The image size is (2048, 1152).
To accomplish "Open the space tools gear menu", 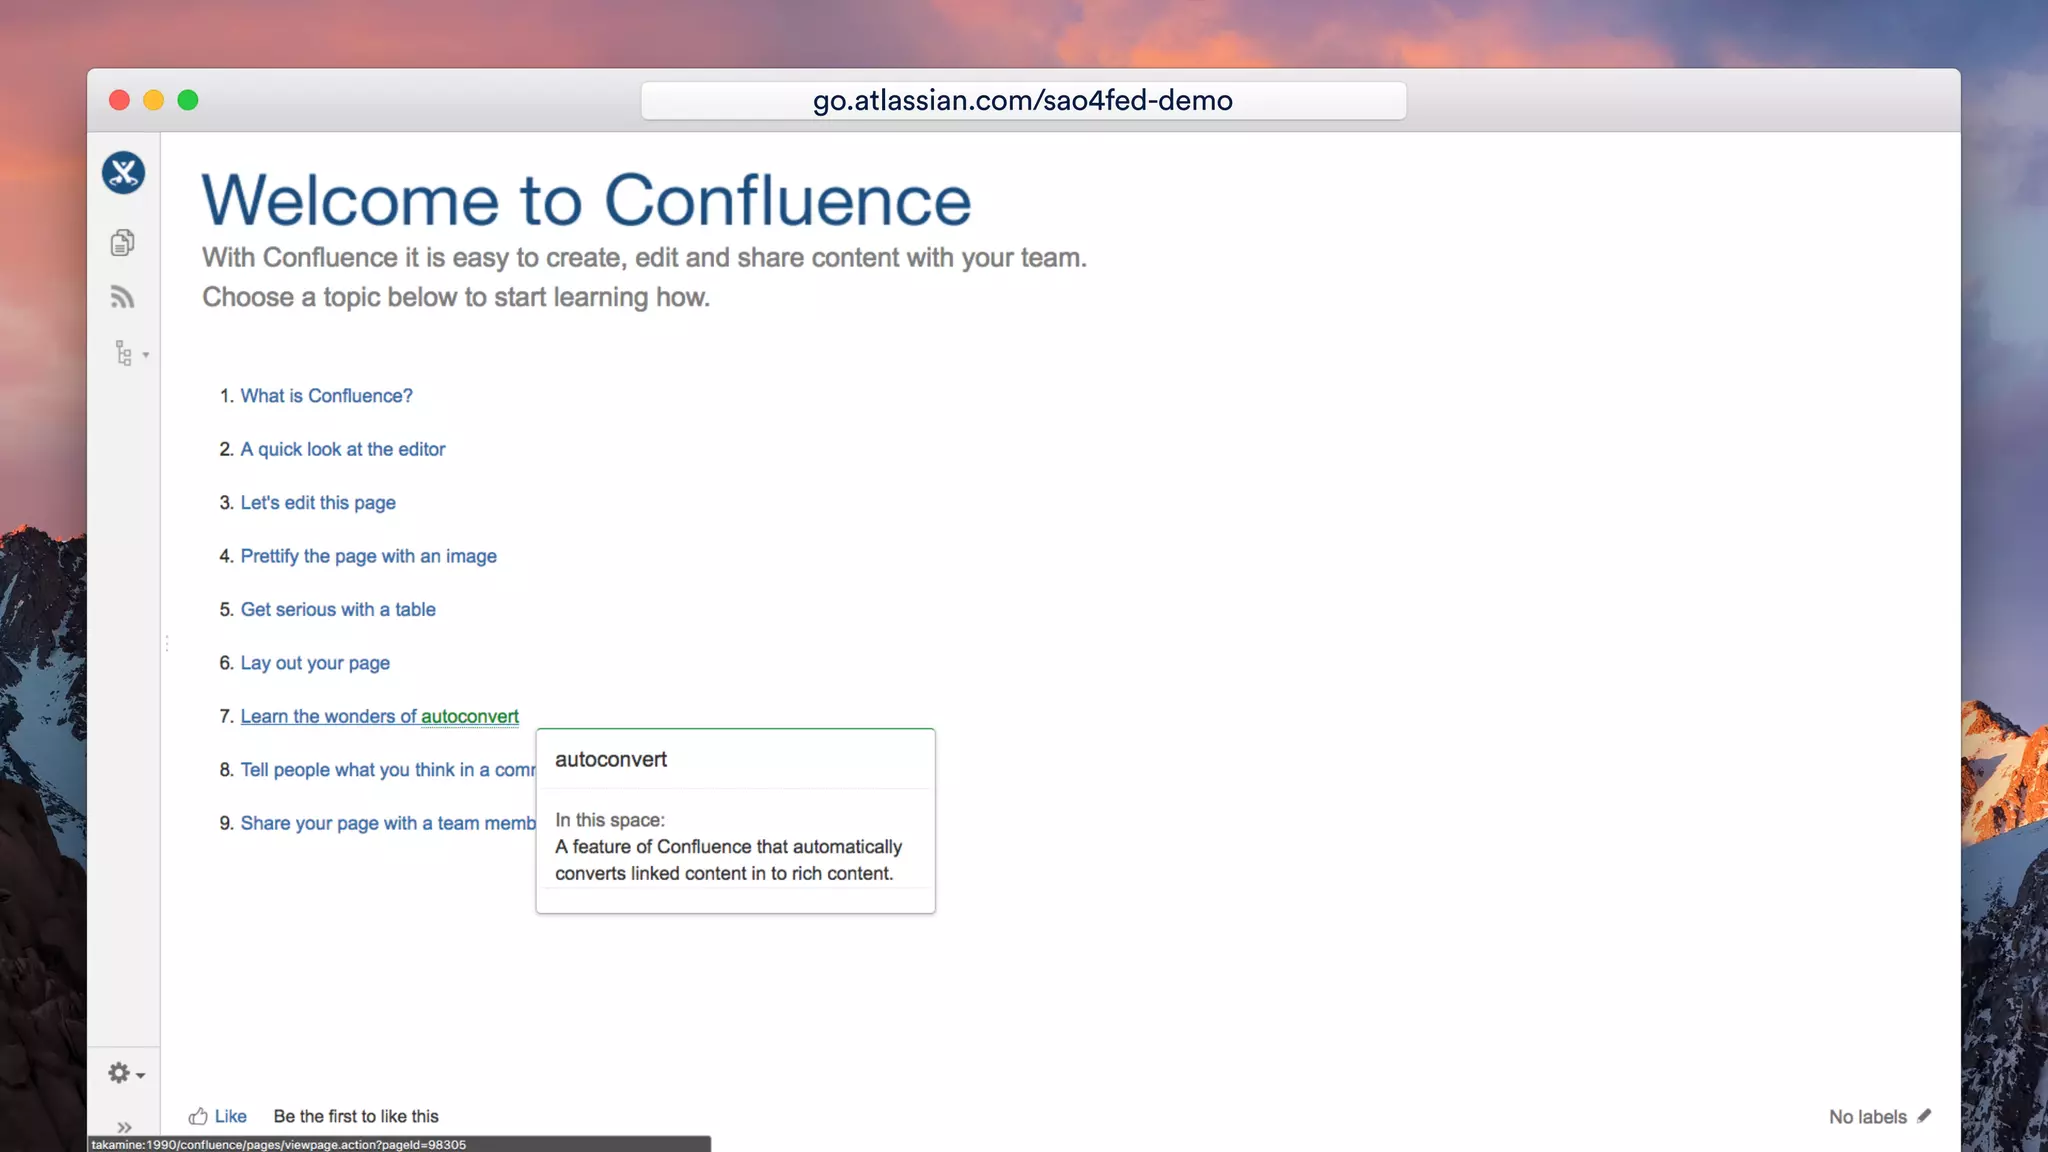I will 126,1073.
